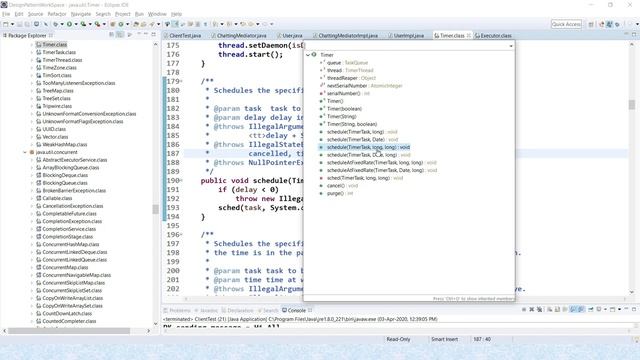
Task: Select Timer(String, boolean) constructor in outline
Action: coord(352,124)
